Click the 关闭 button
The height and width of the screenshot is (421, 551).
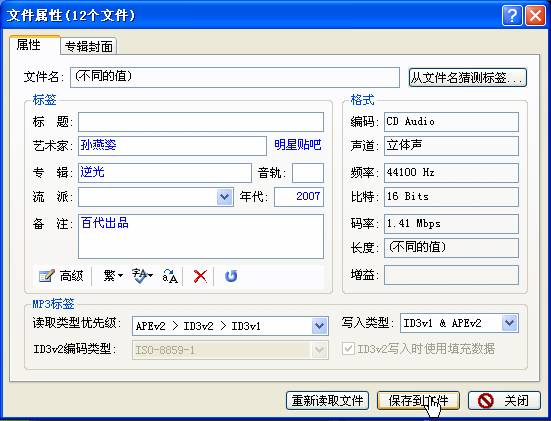tap(504, 401)
